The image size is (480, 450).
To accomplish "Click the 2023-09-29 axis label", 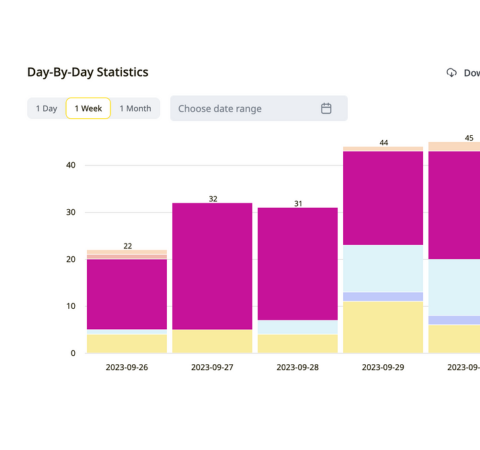I will 383,367.
